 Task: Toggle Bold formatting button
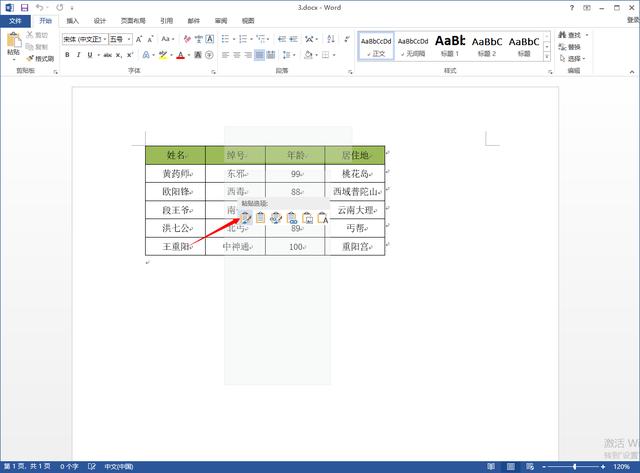tap(66, 55)
